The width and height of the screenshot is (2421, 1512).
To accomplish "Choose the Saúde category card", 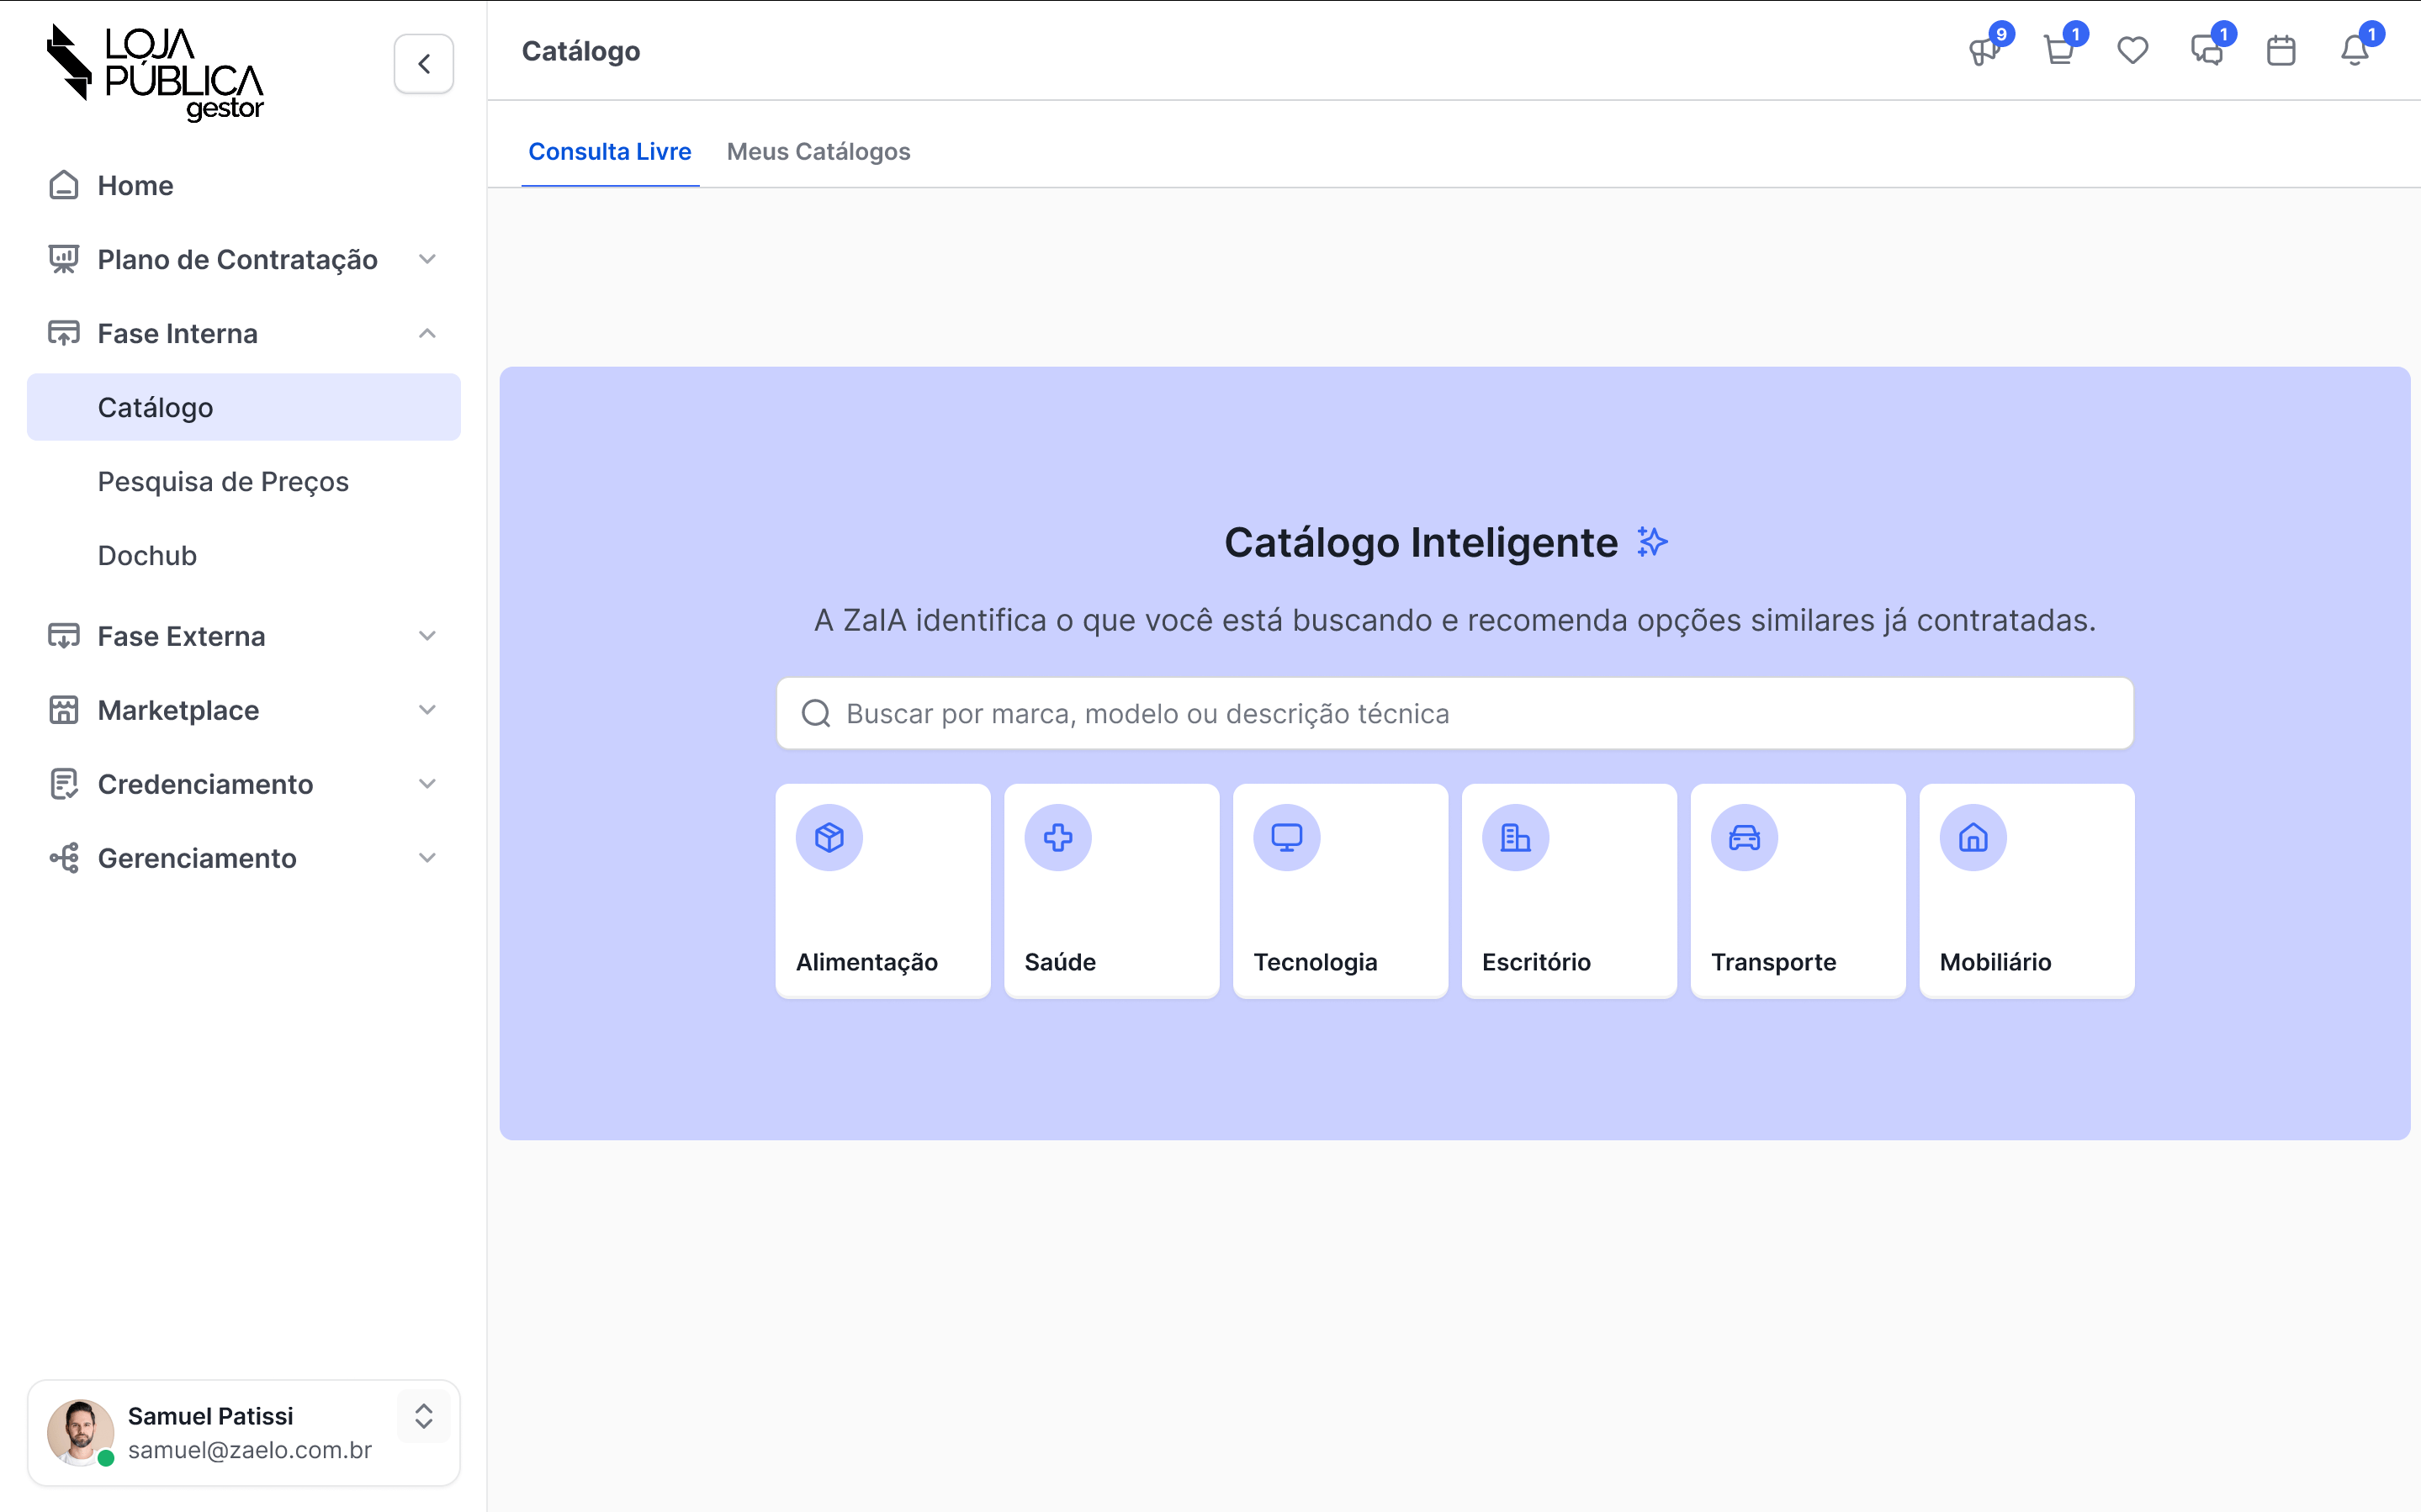I will tap(1111, 890).
